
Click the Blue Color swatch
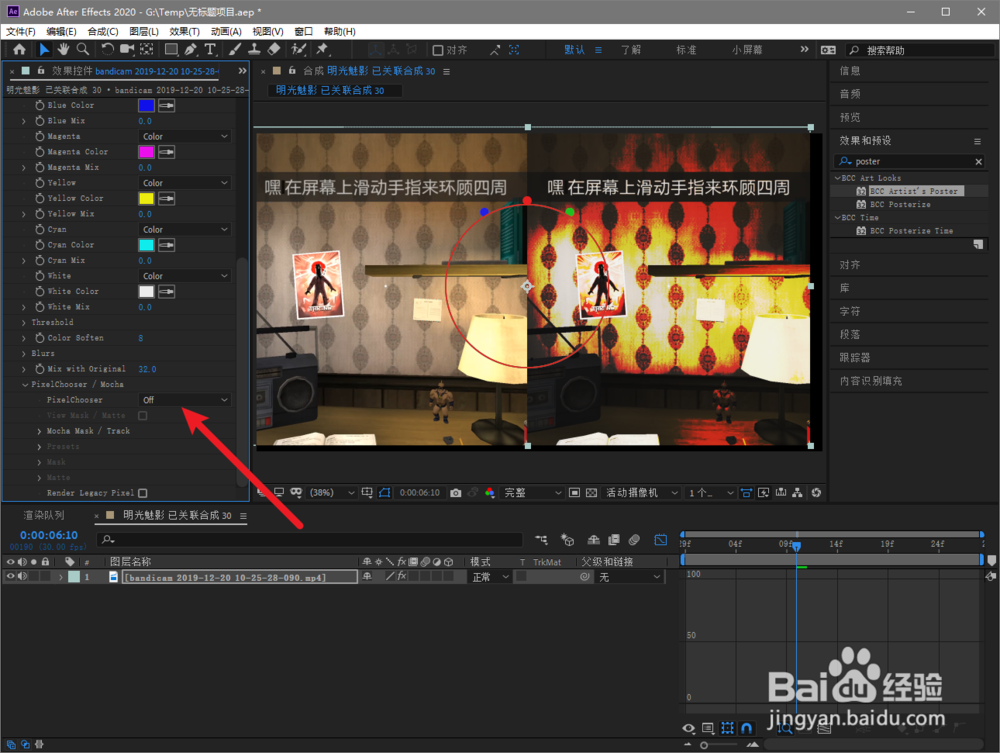146,106
